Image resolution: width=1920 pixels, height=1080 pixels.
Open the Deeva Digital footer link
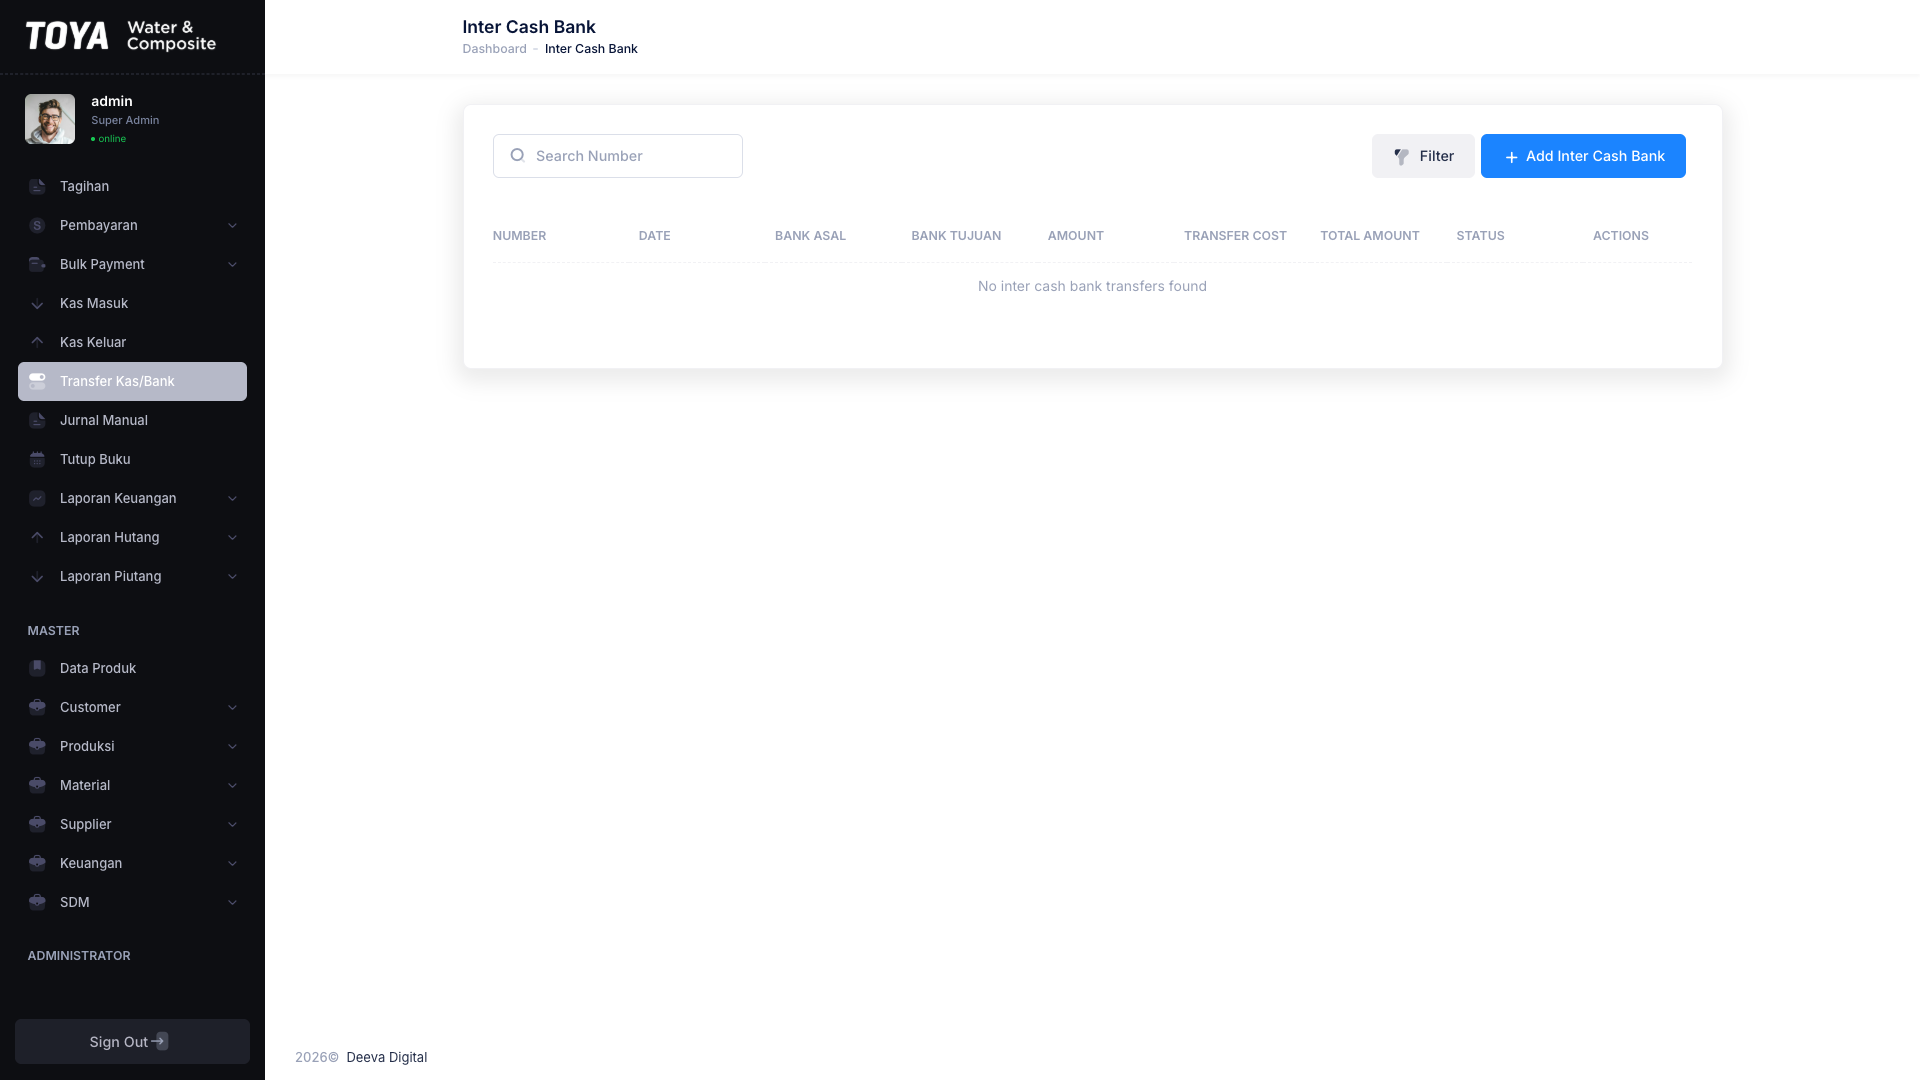(x=386, y=1058)
